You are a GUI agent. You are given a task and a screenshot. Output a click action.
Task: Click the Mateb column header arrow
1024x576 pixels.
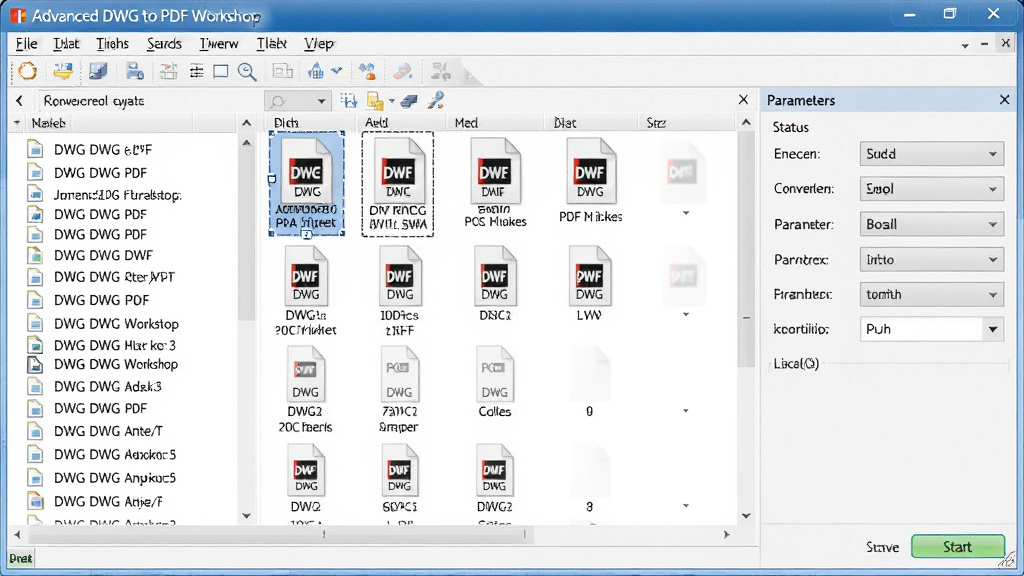[x=17, y=123]
